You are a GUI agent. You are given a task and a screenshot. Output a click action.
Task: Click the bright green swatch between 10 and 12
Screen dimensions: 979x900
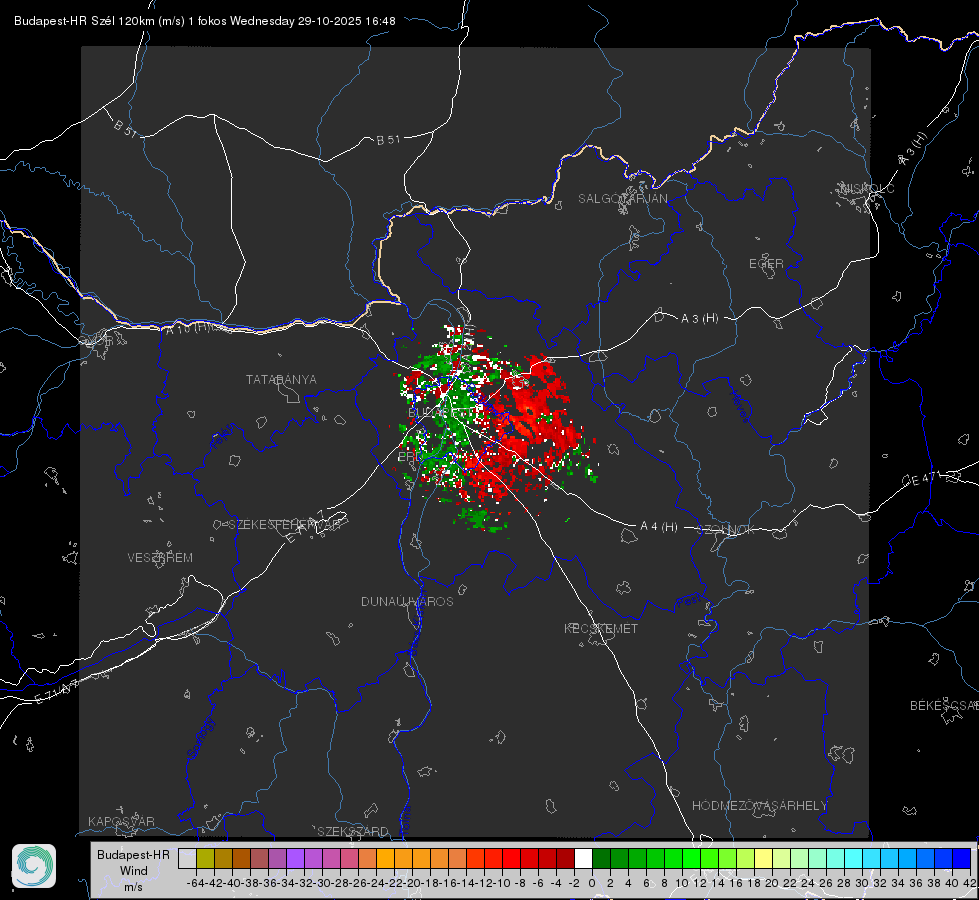click(x=691, y=858)
